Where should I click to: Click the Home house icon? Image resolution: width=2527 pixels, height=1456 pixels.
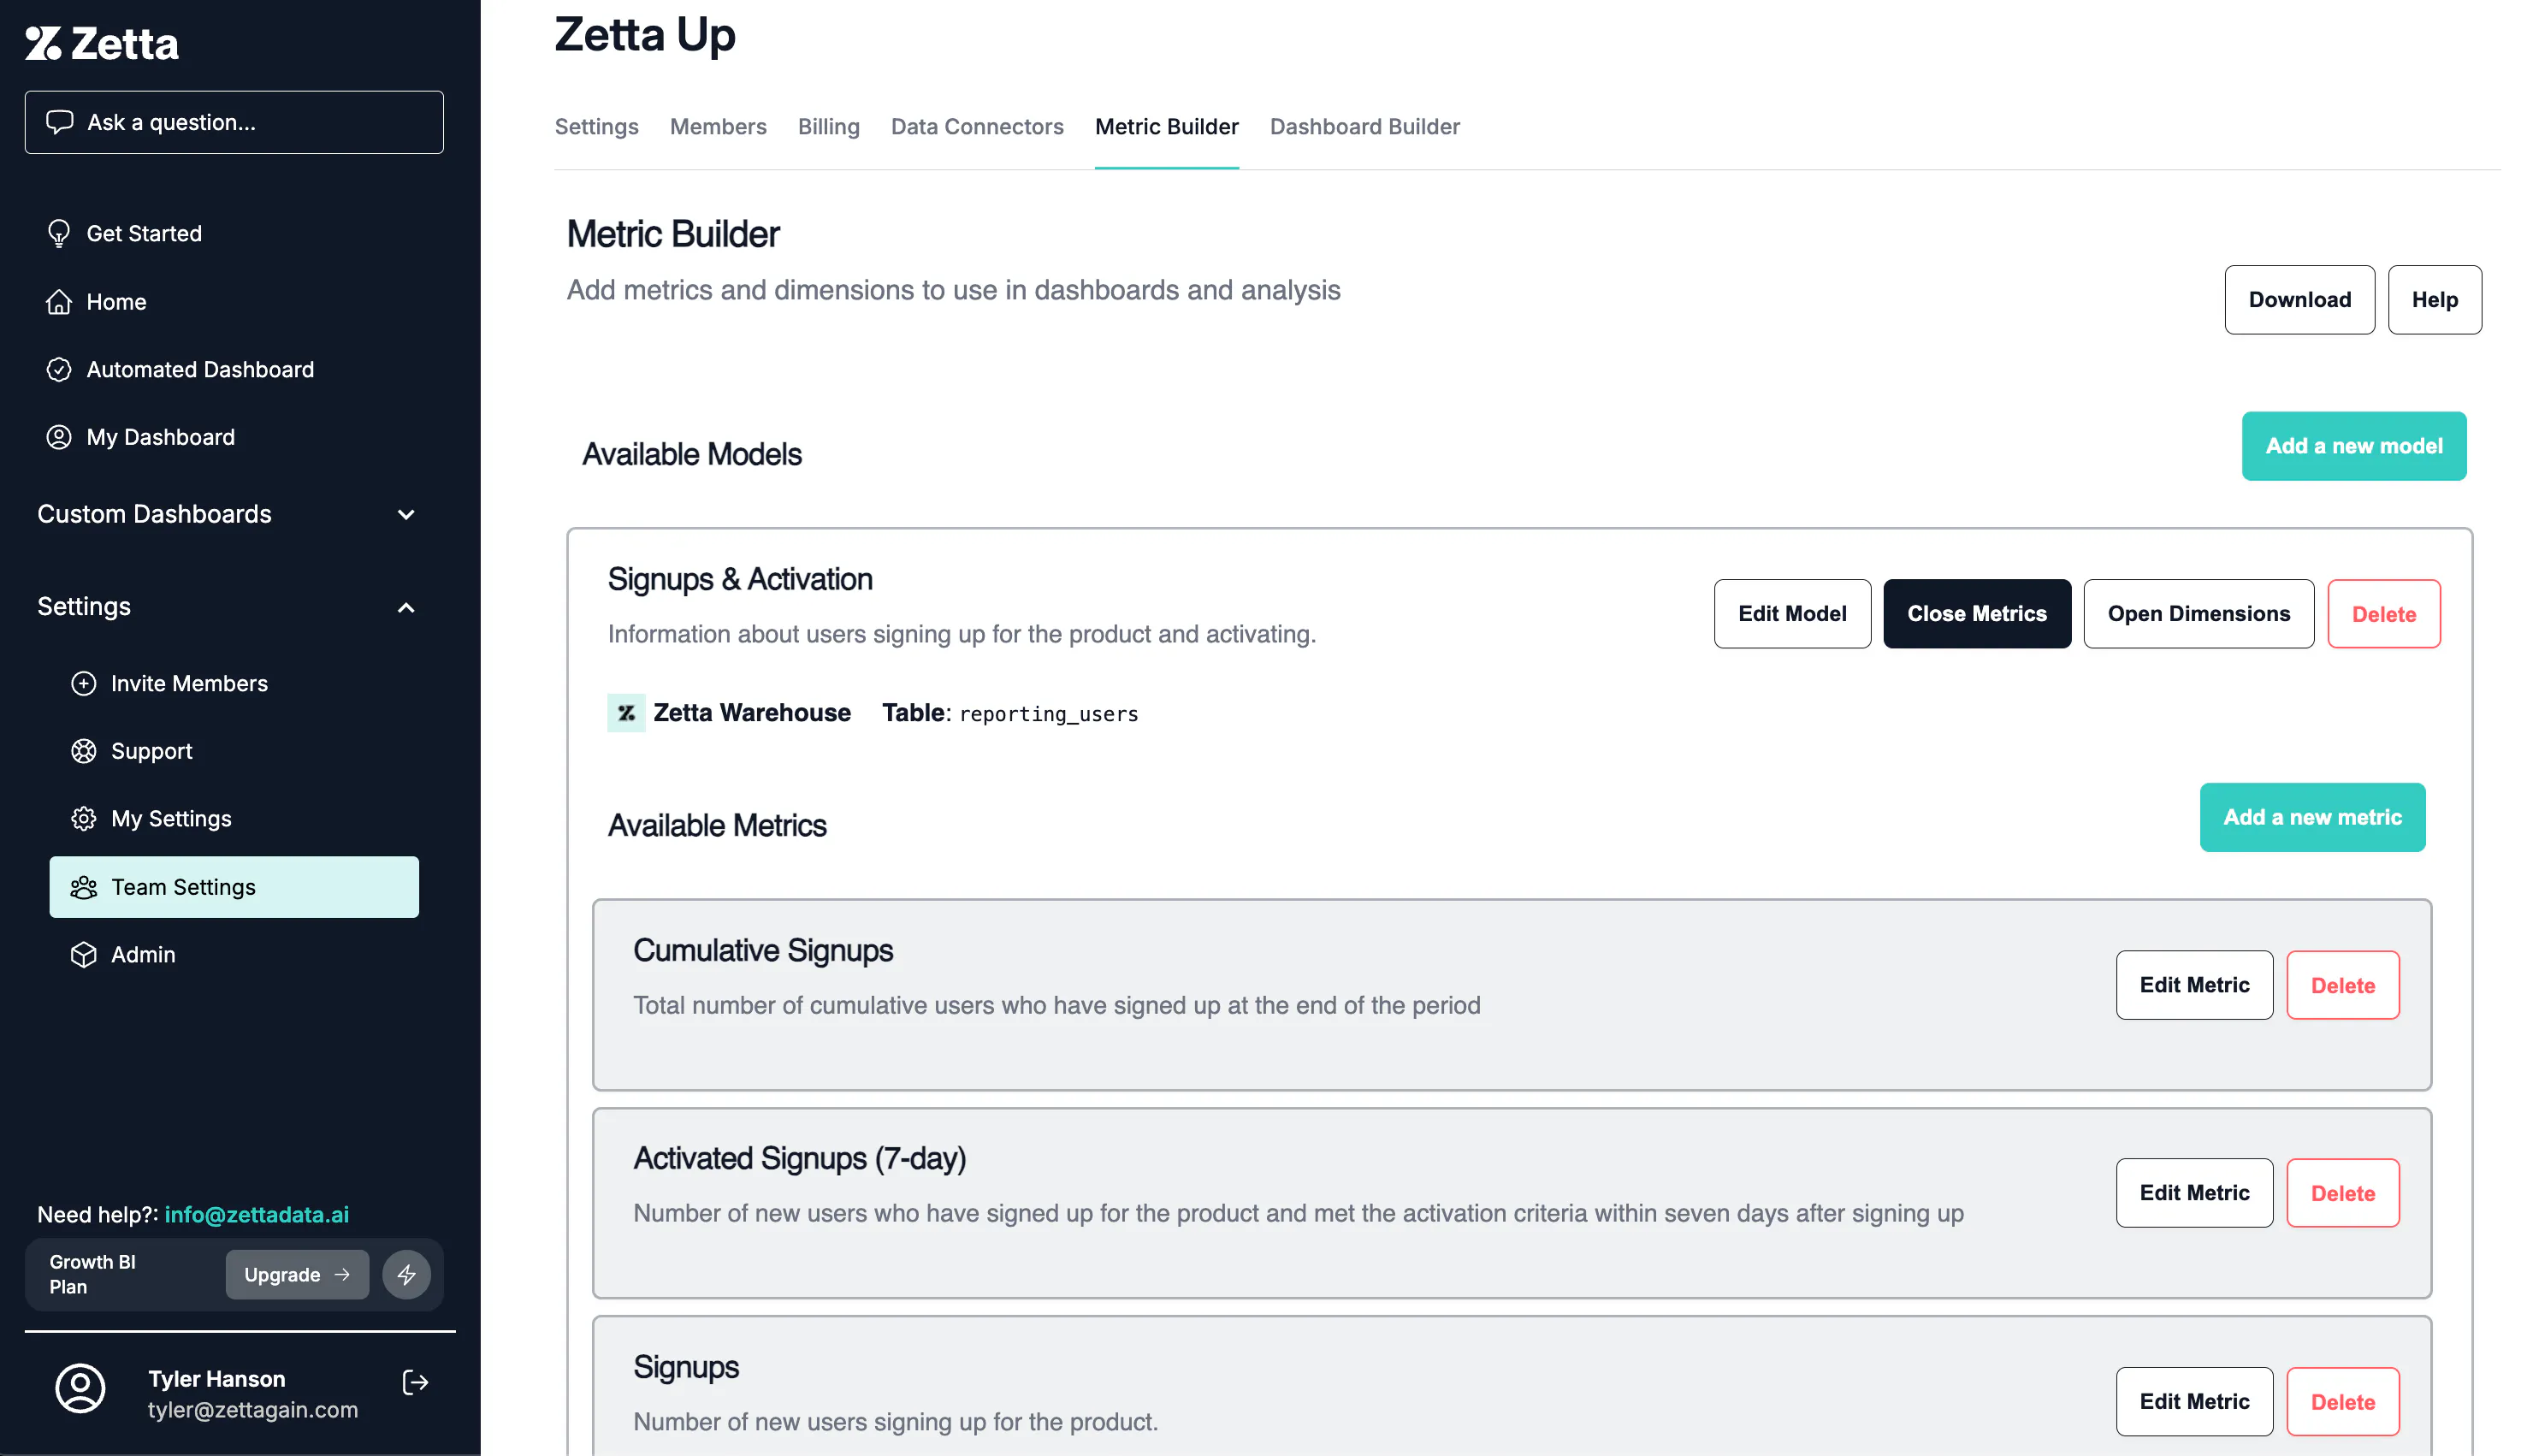point(59,302)
